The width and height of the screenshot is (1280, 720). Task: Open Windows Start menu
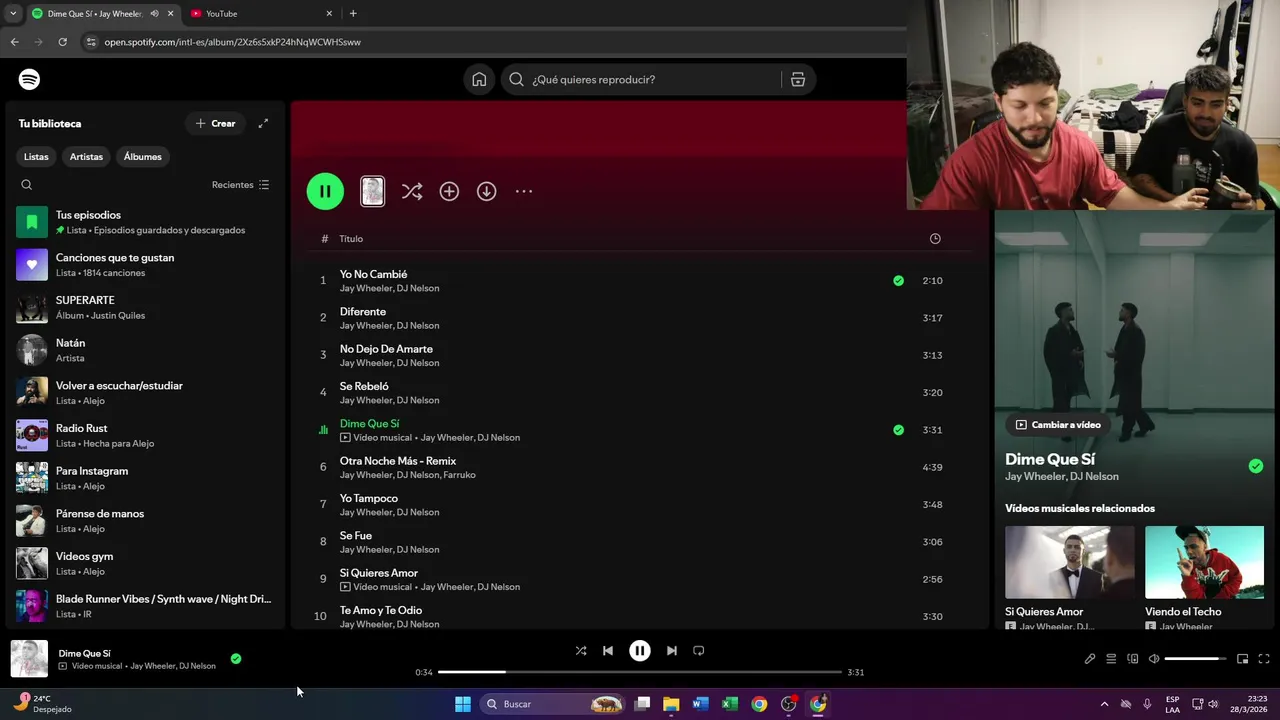463,704
